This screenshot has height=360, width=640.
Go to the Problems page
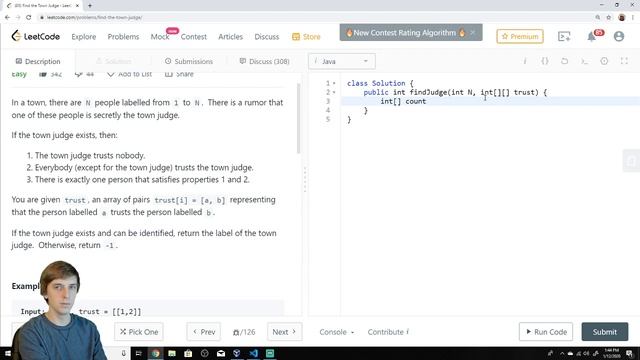[123, 37]
